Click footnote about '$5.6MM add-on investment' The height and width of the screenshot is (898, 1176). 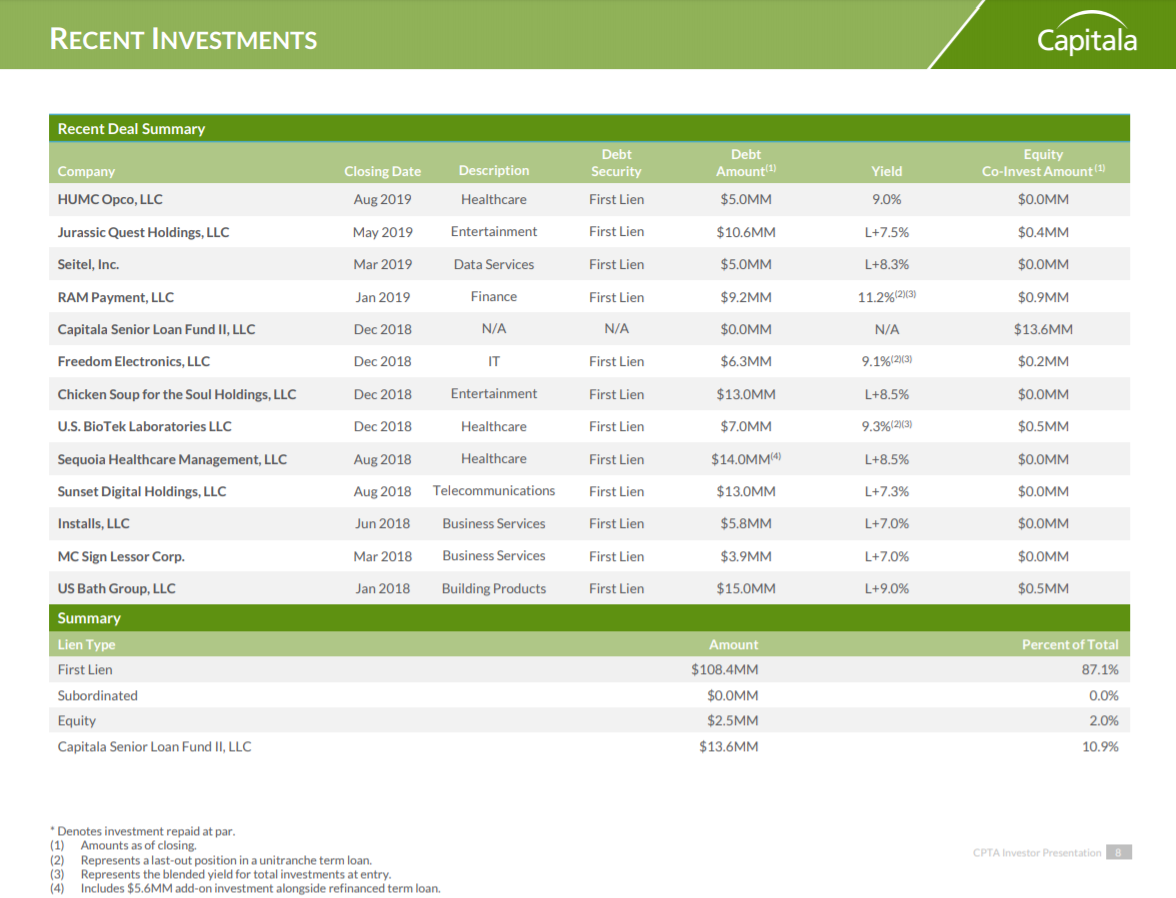[x=260, y=888]
